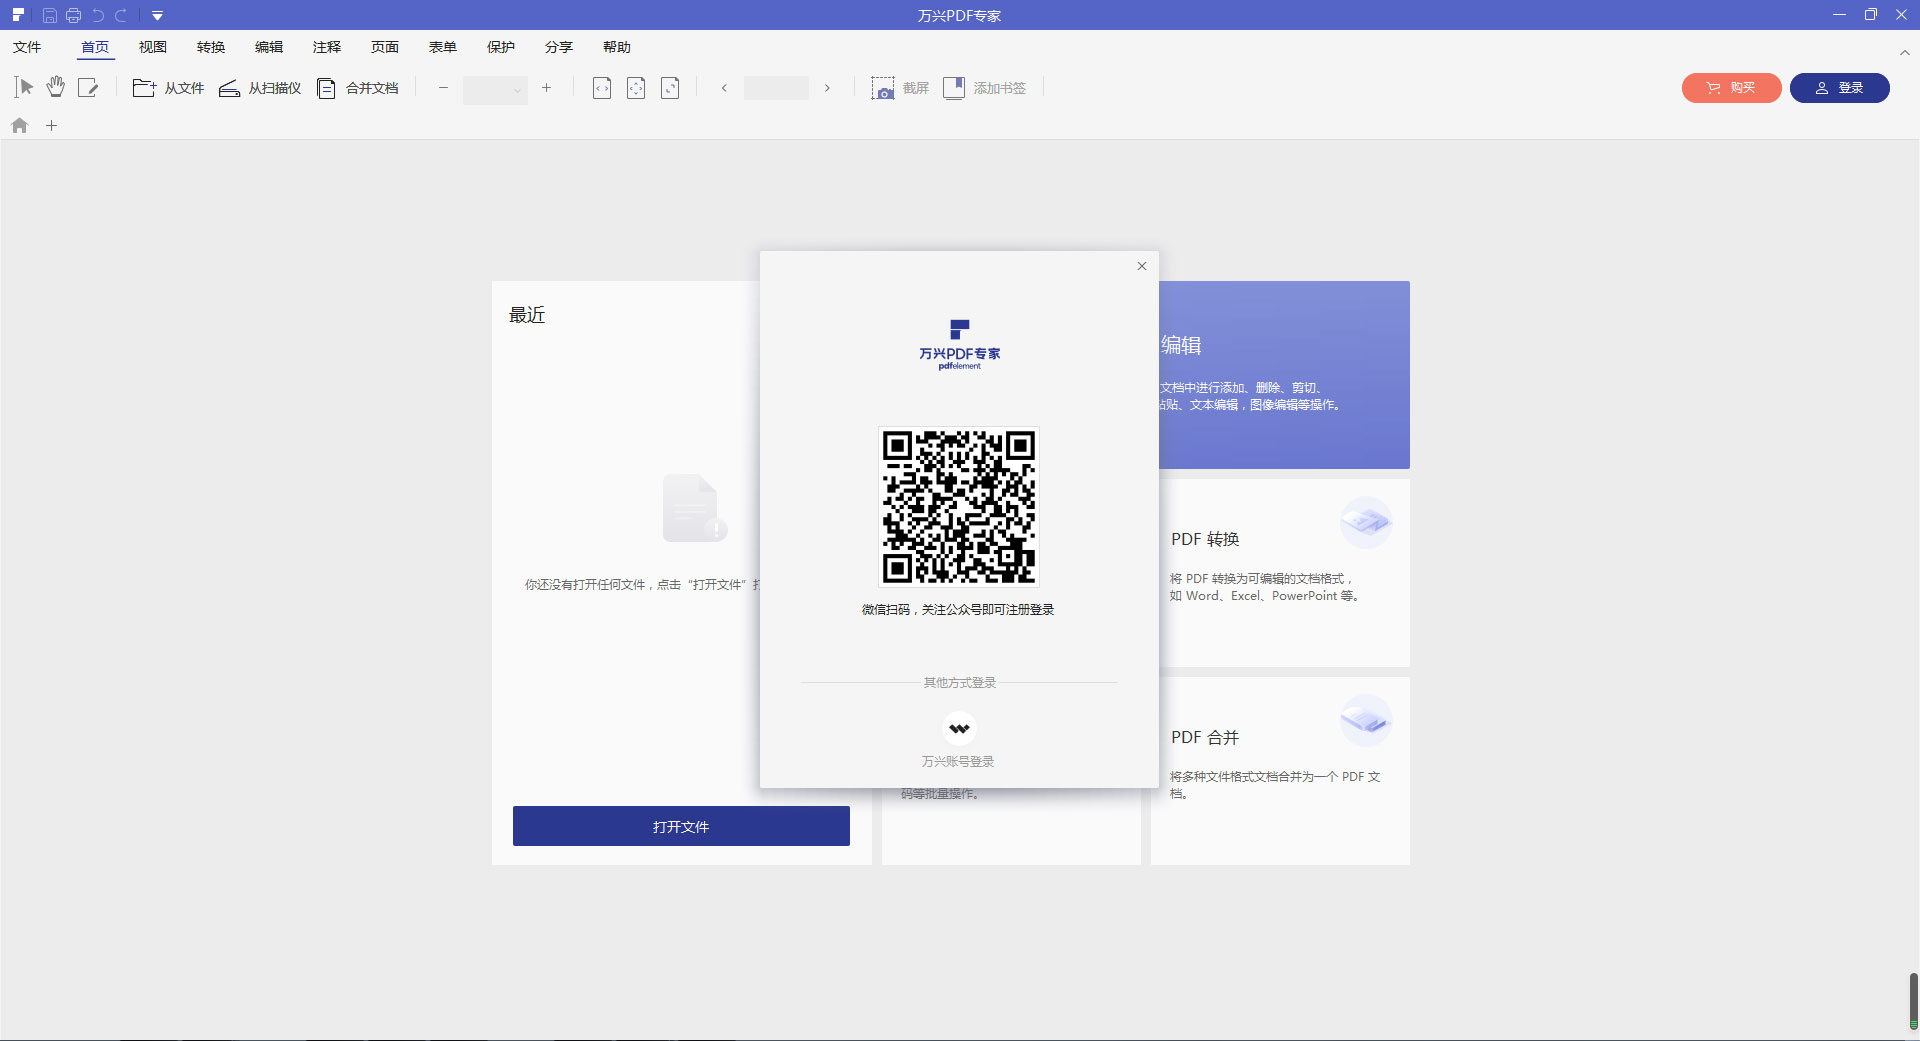Click the annotation pen icon

pyautogui.click(x=89, y=88)
